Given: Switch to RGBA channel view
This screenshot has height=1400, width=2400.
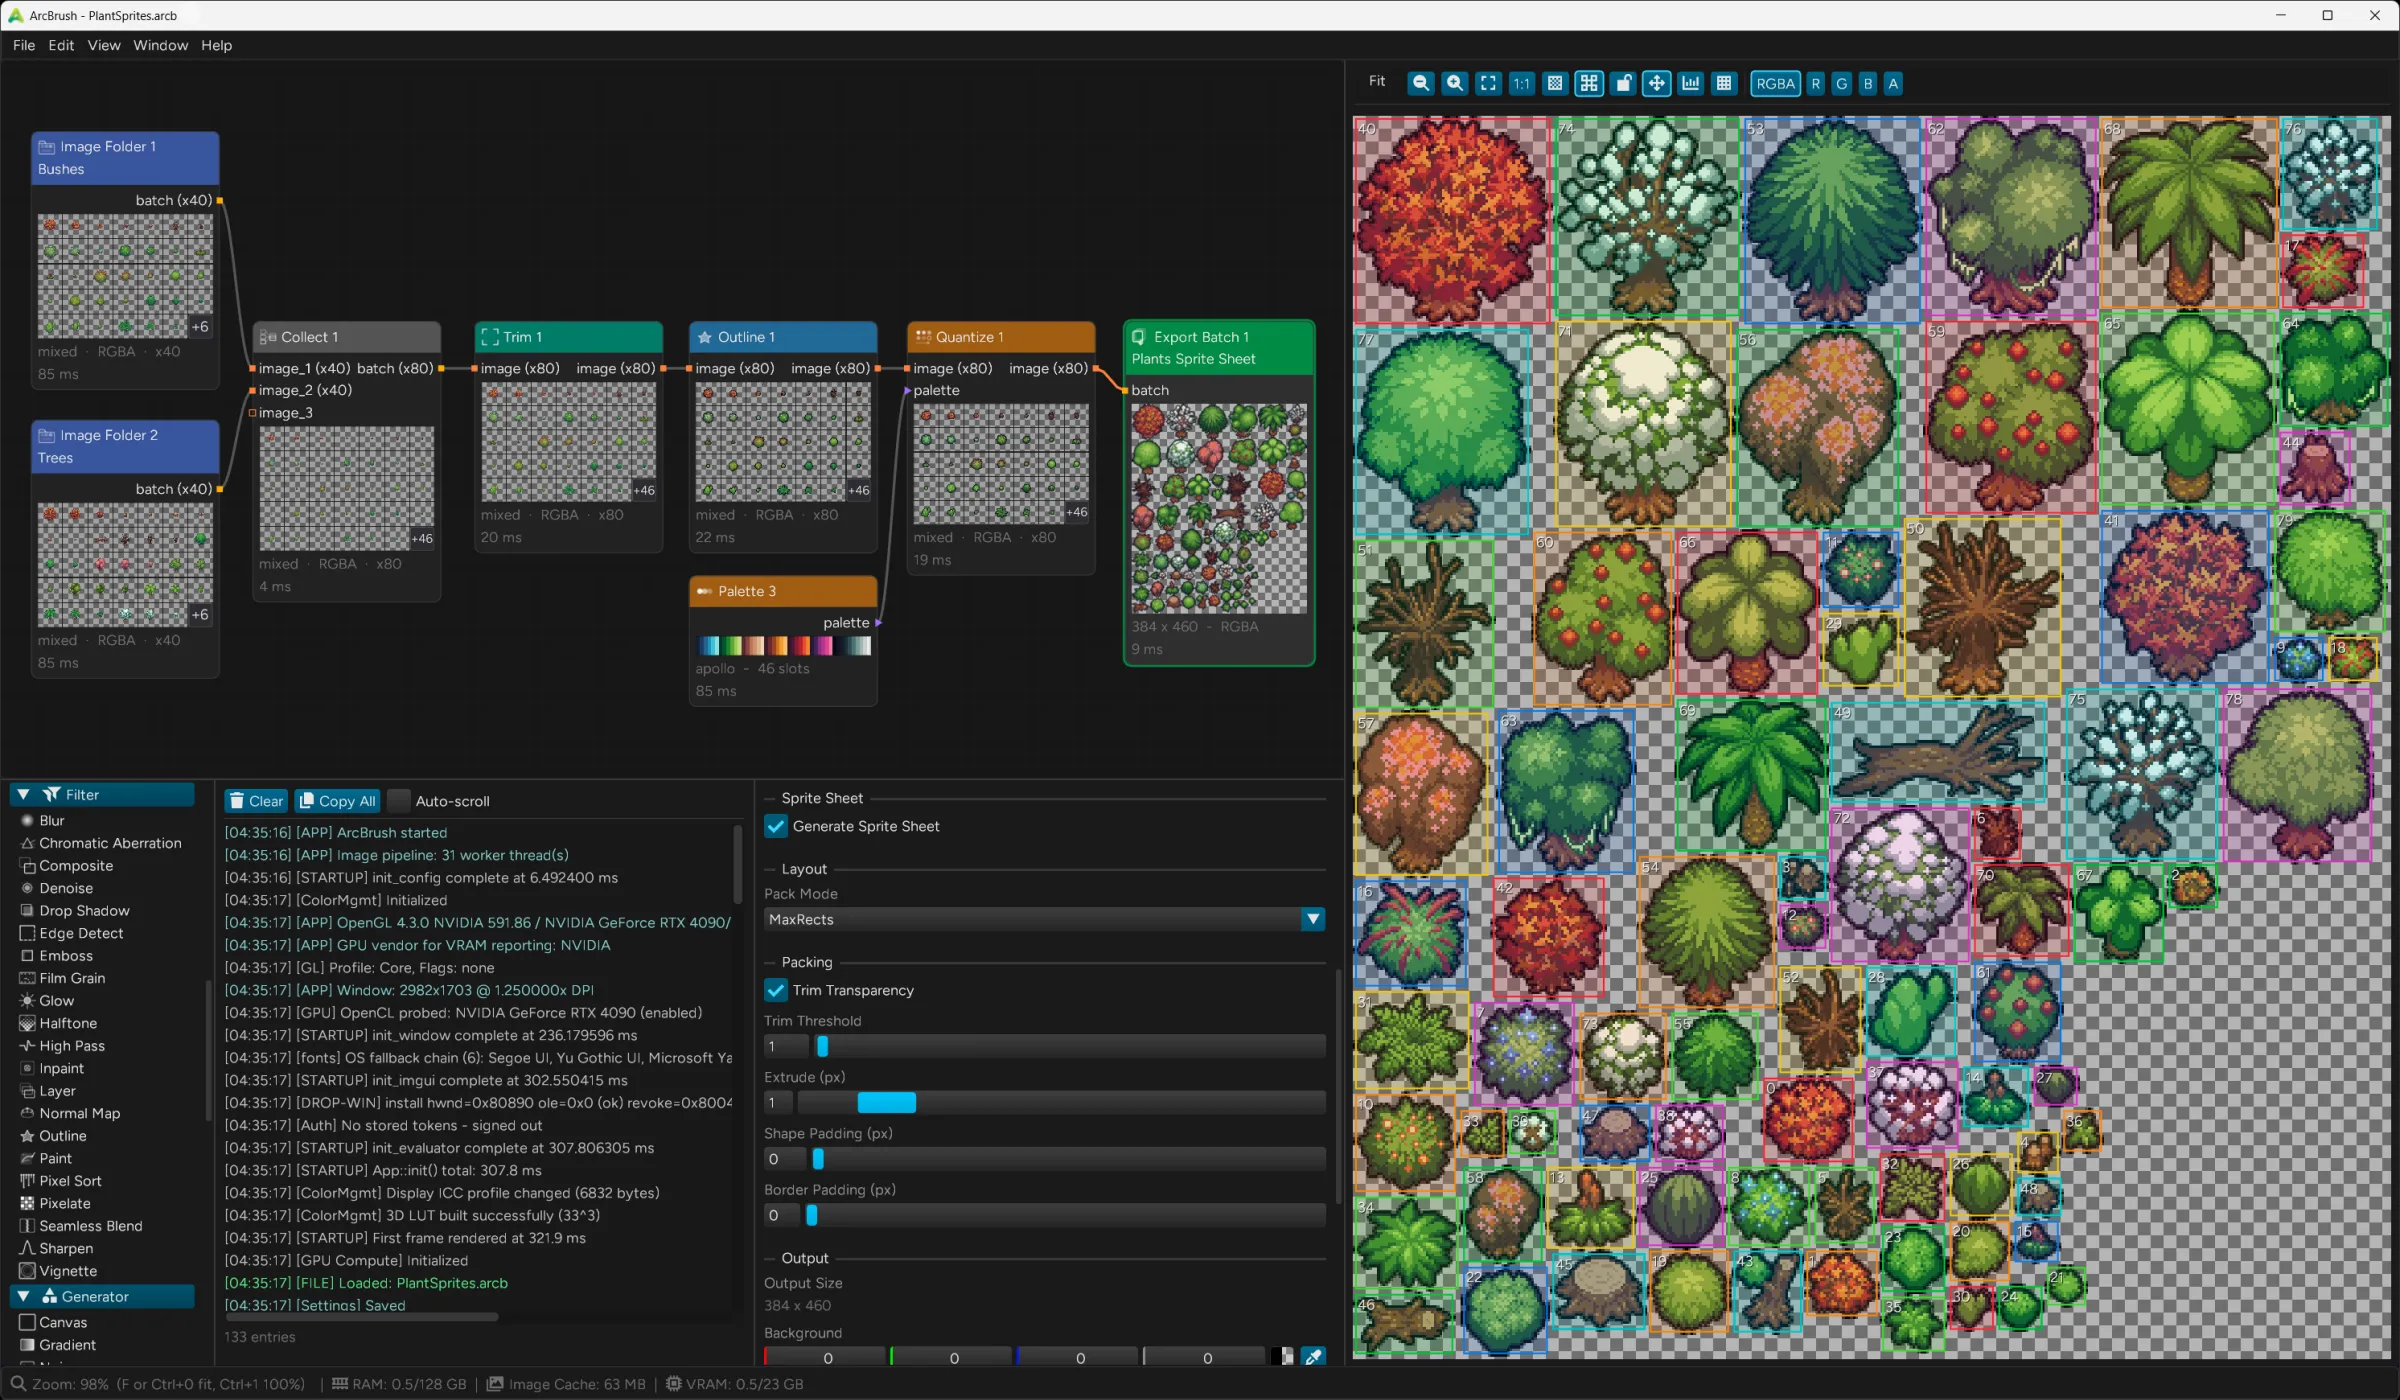Looking at the screenshot, I should [1775, 84].
